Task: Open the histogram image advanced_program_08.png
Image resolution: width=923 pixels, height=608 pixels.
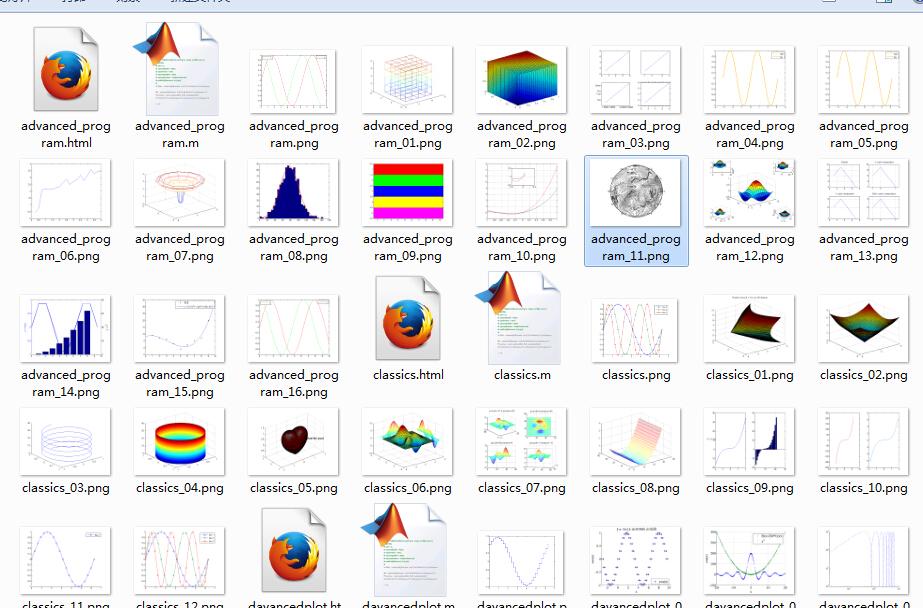Action: pos(293,192)
